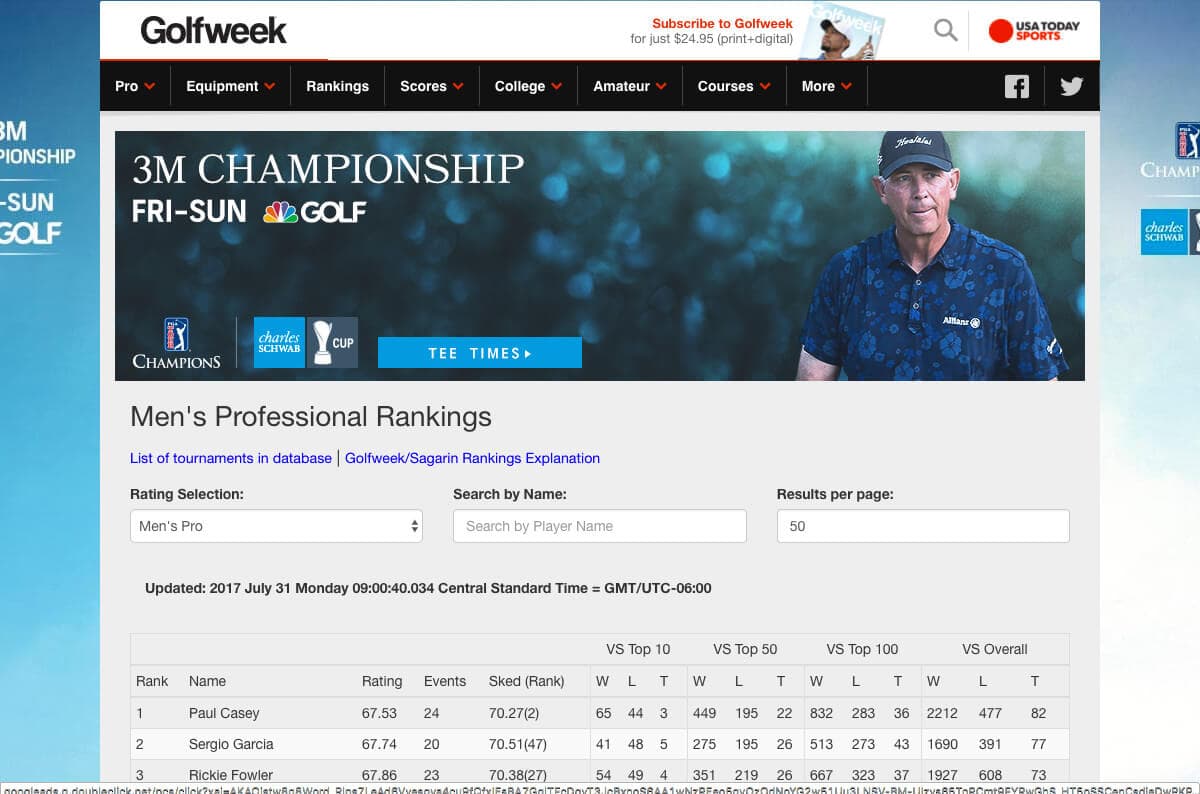Open Golfweek/Sagarin Rankings Explanation link
The height and width of the screenshot is (794, 1200).
472,458
